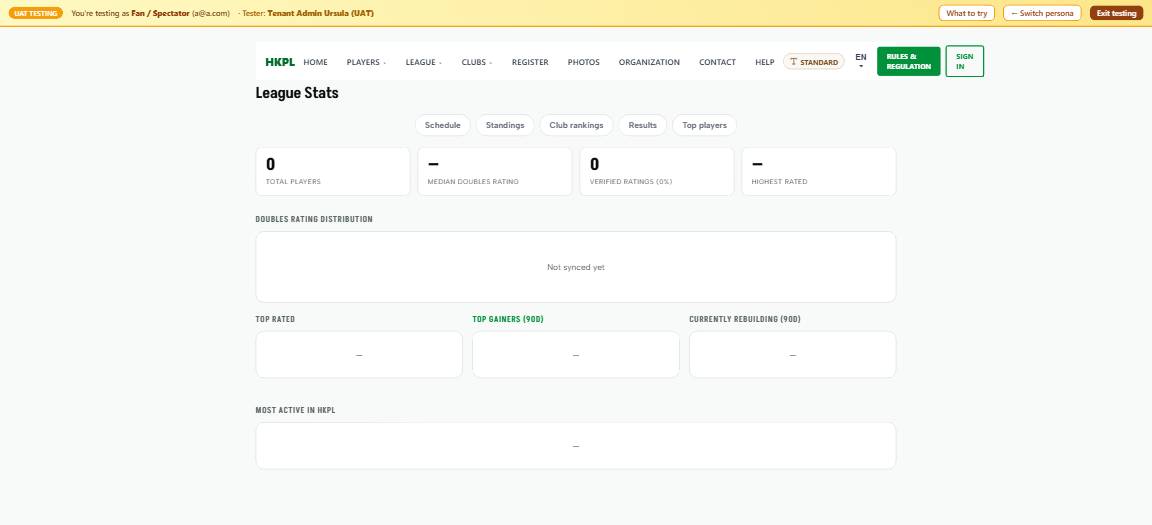Screen dimensions: 1152x525
Task: Expand the PLAYERS dropdown menu
Action: coord(366,62)
